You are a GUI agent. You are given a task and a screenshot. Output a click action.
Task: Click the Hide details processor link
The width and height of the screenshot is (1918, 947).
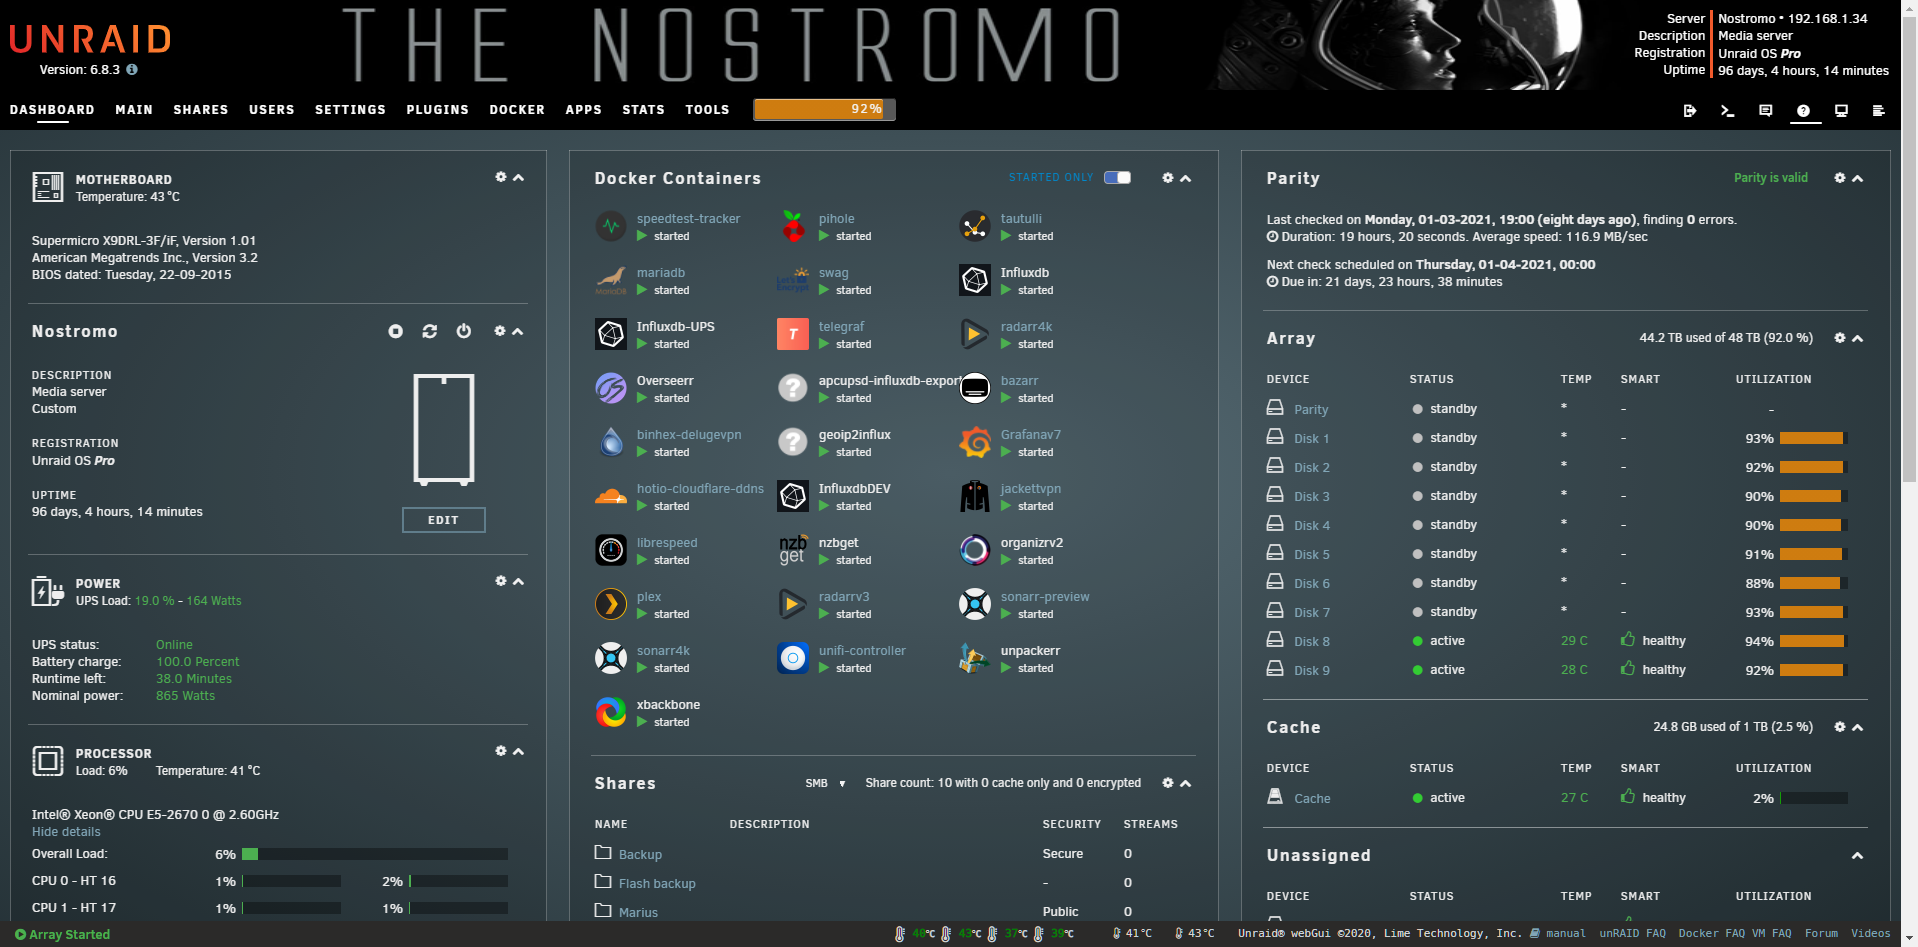coord(66,832)
